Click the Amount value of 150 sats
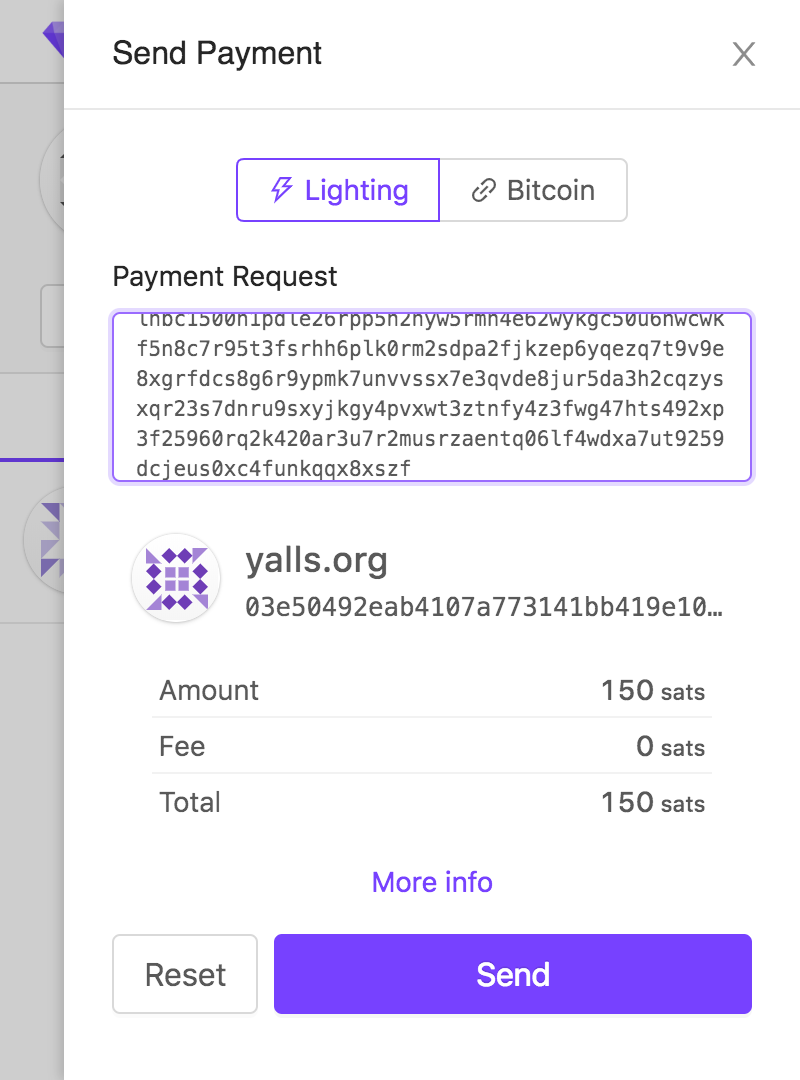800x1080 pixels. 652,691
